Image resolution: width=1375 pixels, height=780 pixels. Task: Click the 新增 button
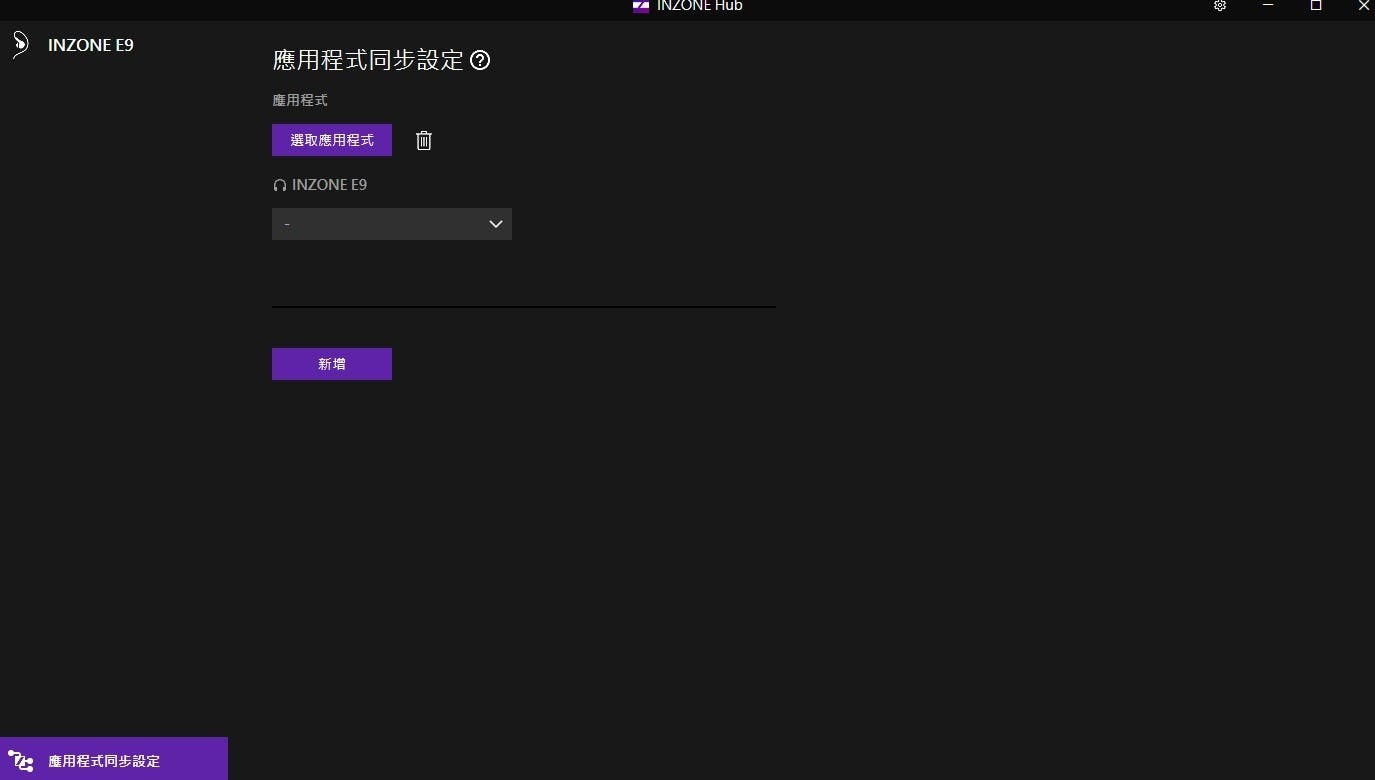(332, 364)
